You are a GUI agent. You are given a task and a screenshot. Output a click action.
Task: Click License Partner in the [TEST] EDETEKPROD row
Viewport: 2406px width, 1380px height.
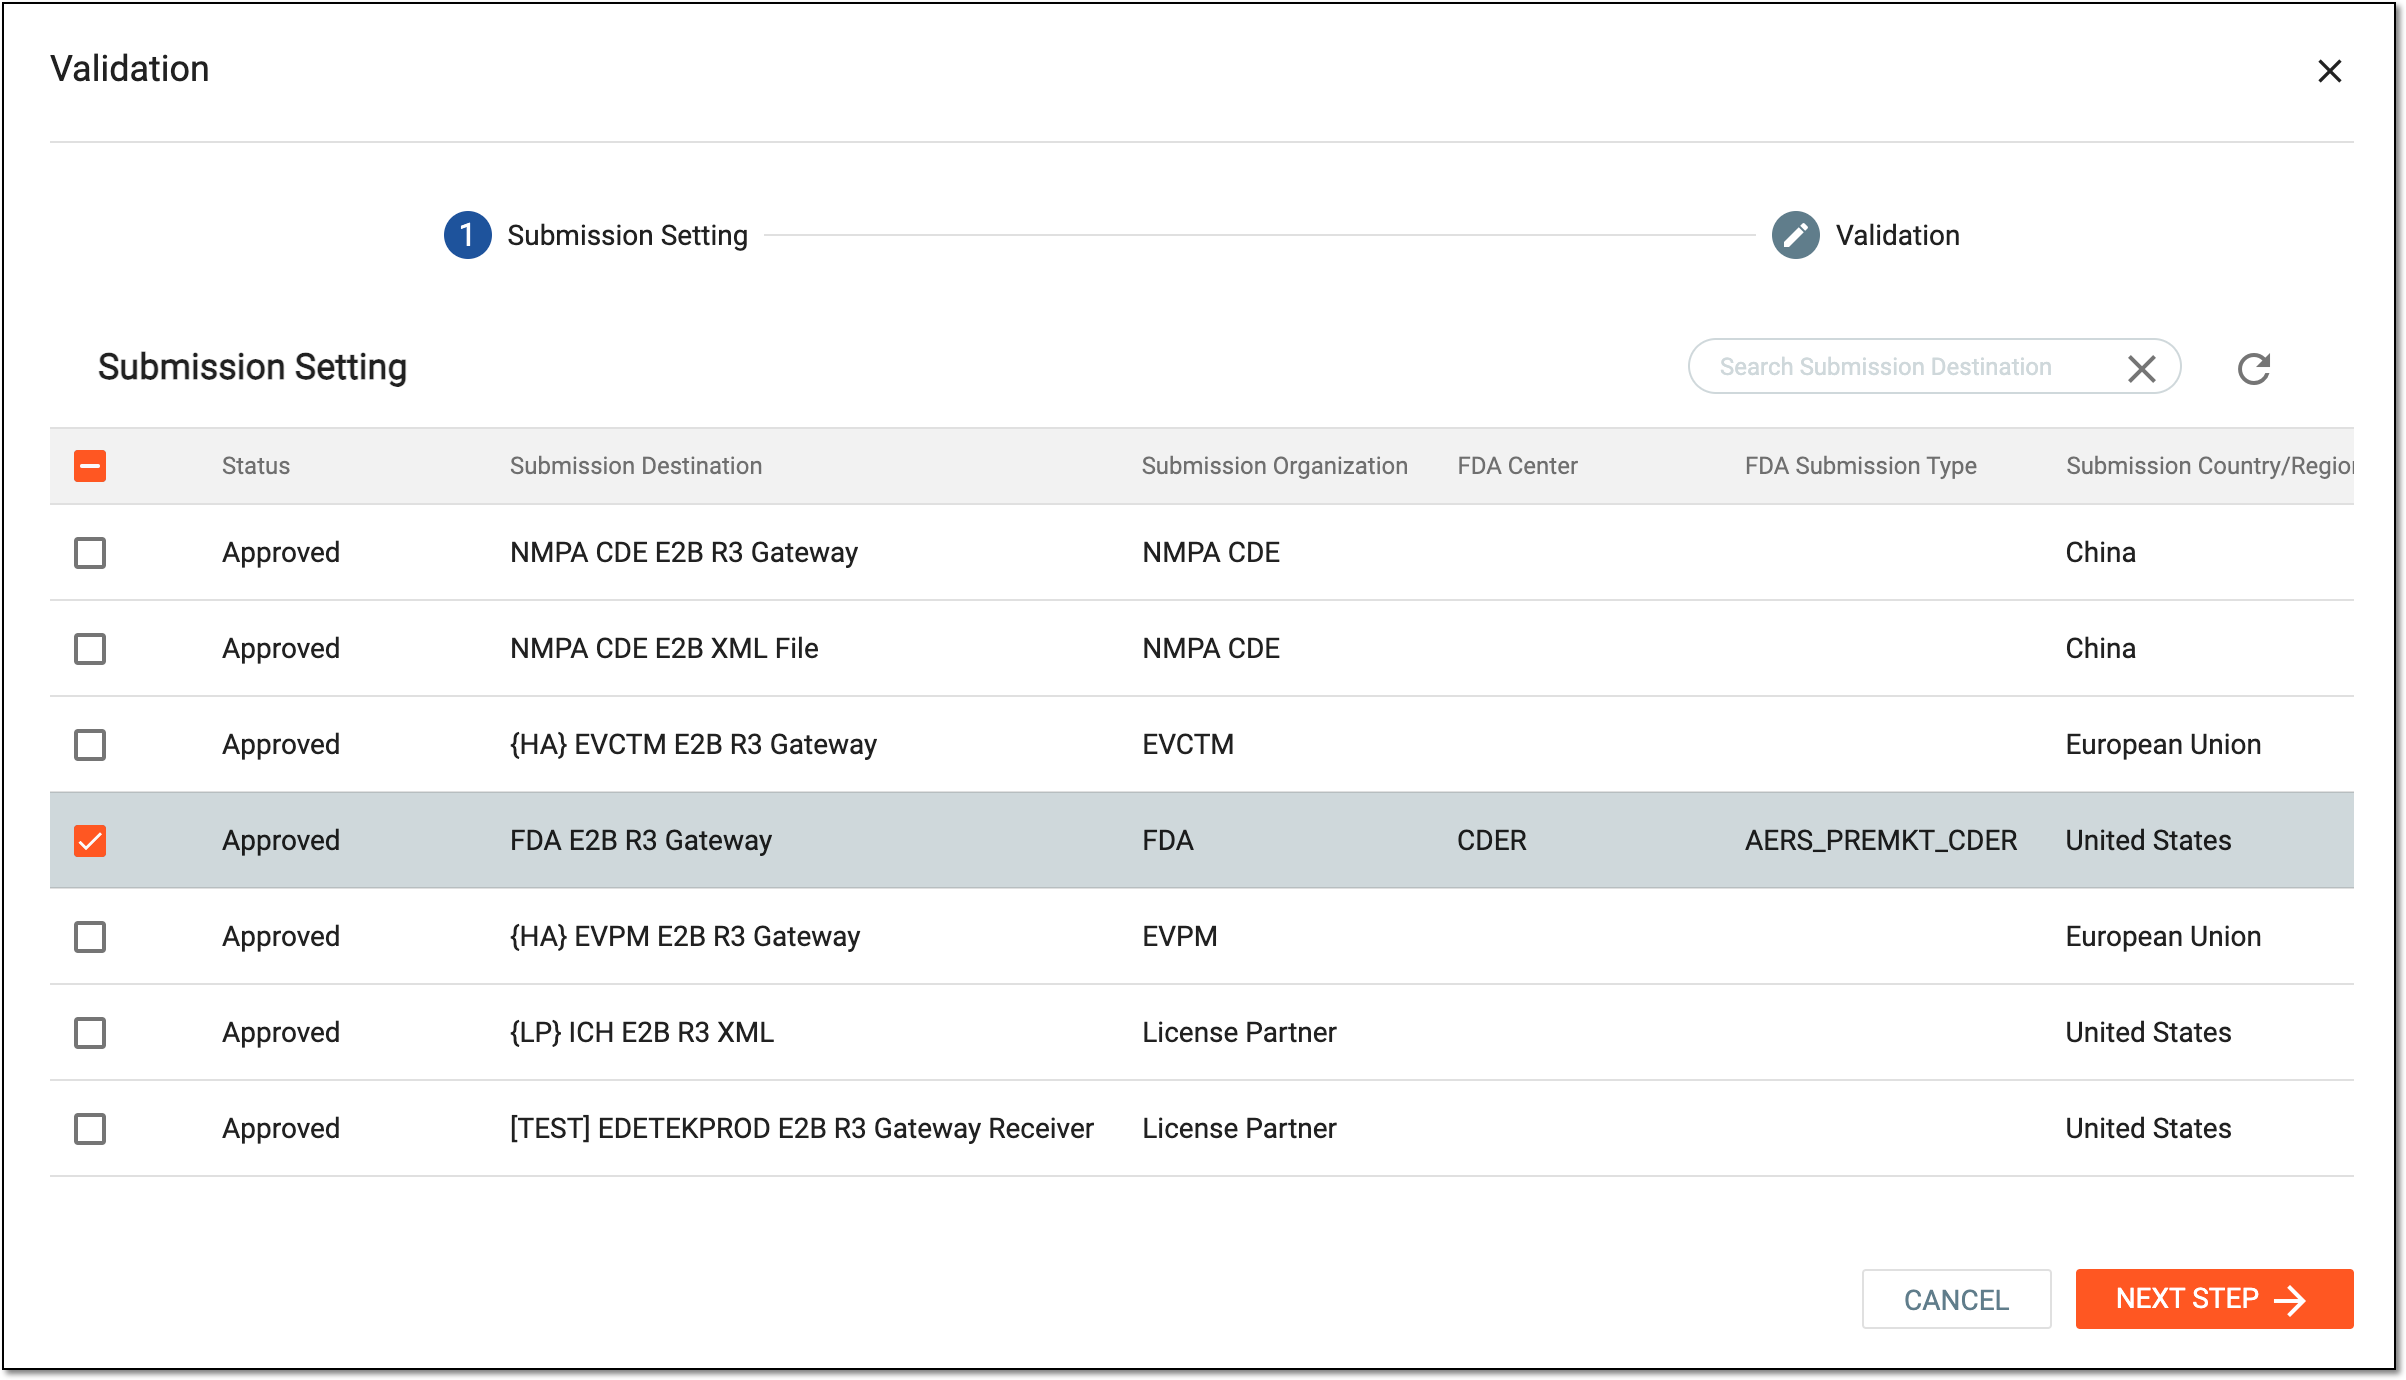click(1240, 1129)
